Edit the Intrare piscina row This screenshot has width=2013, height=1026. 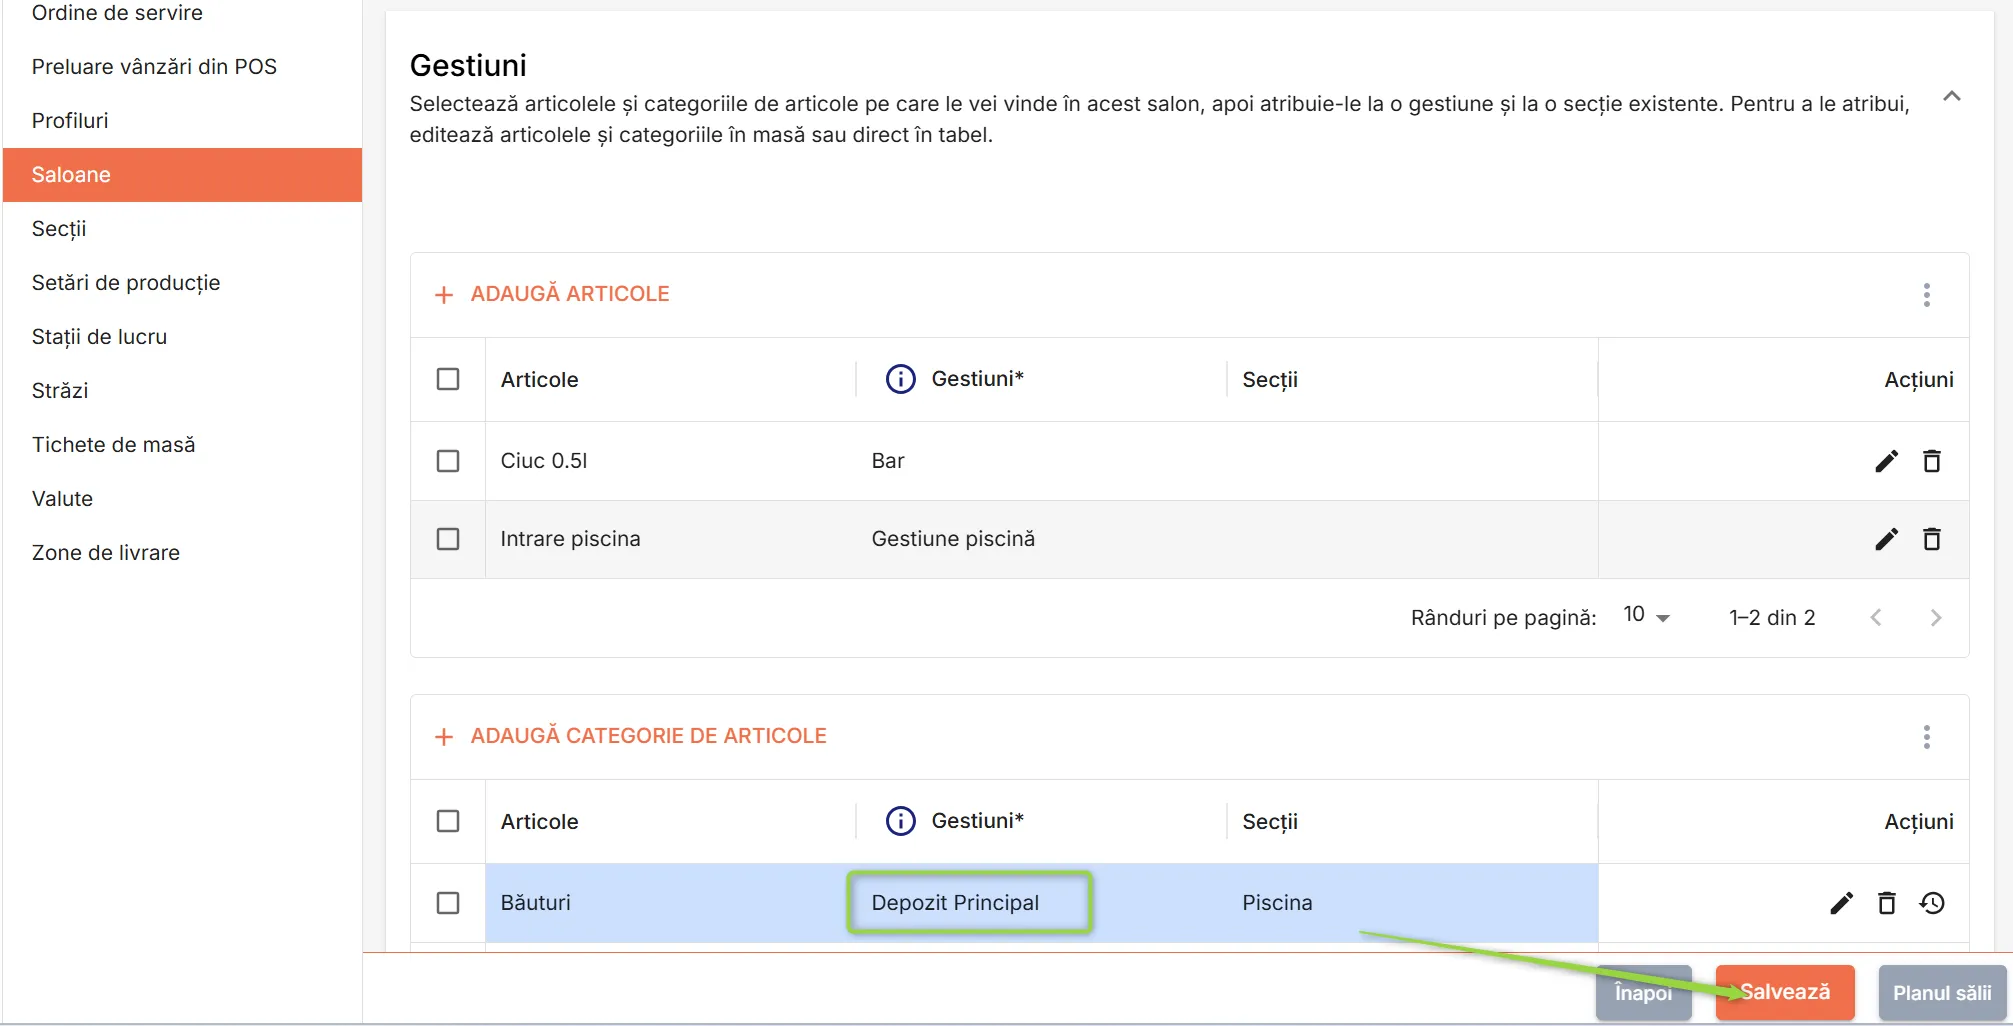click(1886, 539)
